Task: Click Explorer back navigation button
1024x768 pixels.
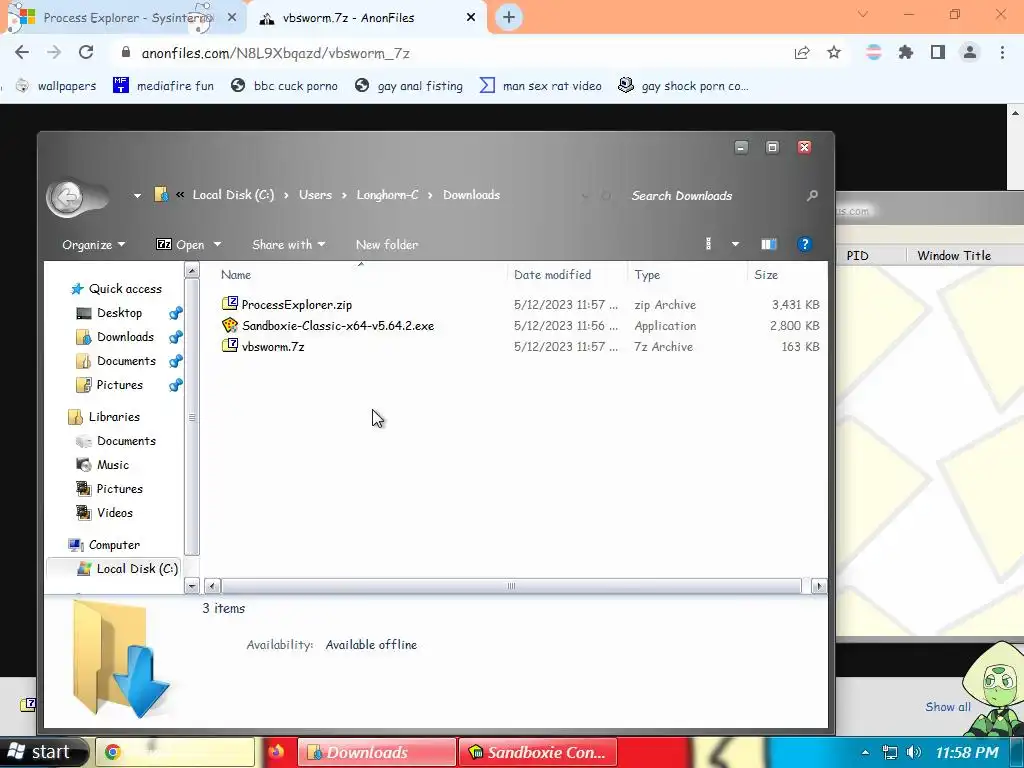Action: [67, 197]
